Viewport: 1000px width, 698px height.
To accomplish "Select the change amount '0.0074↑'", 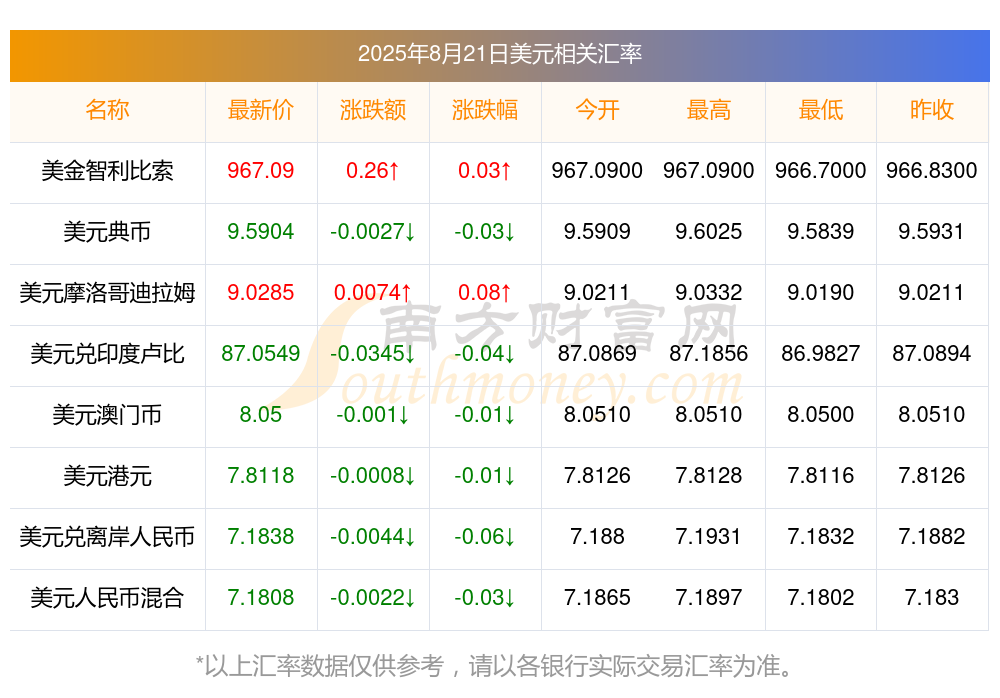I will [372, 293].
